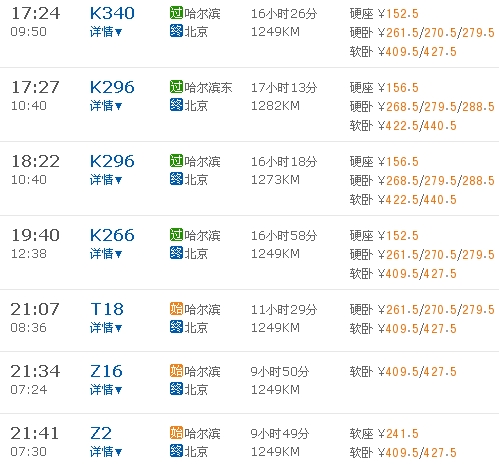Select K340 硬座 price ¥152.5
Viewport: 499px width, 469px height.
point(398,14)
